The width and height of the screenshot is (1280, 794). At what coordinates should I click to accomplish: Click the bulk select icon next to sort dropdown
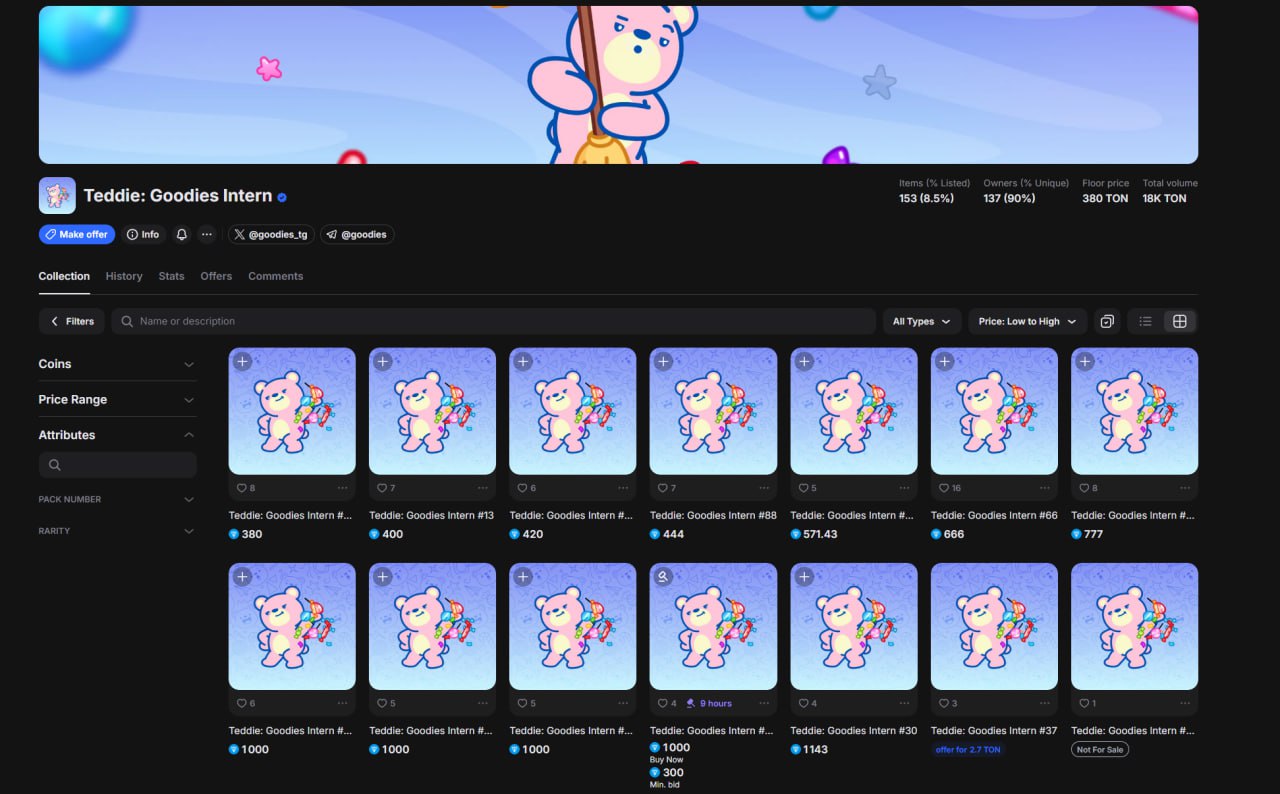tap(1107, 321)
